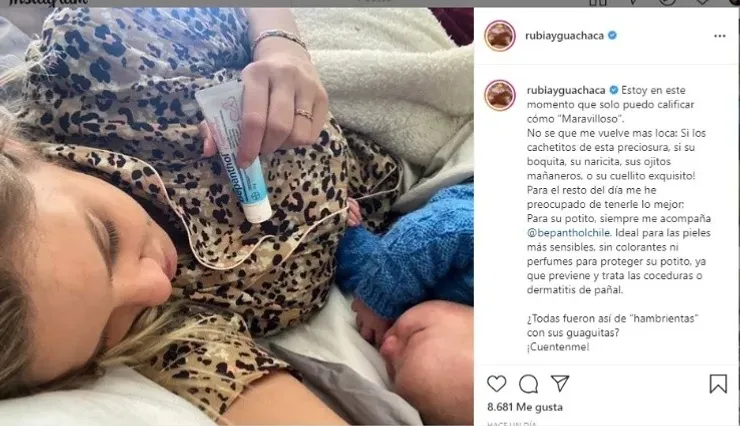Open the rubiayguachaca username in post header
This screenshot has width=740, height=426.
point(564,36)
